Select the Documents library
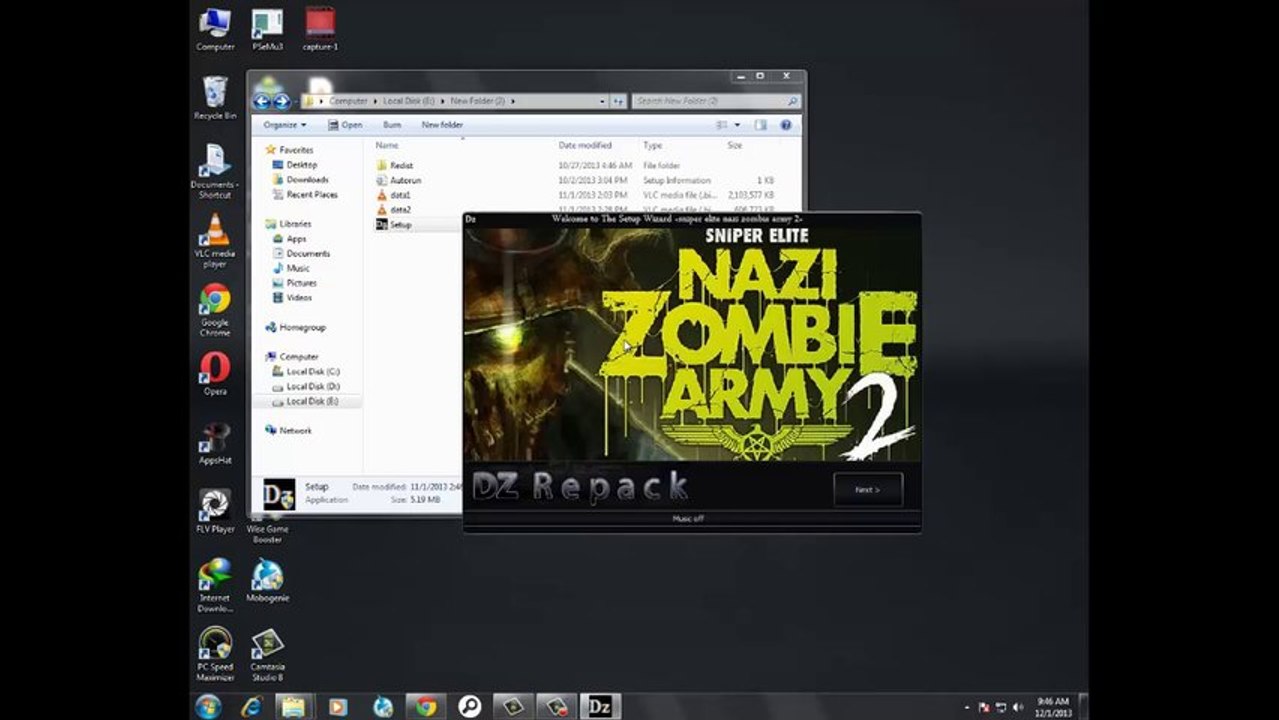 [x=308, y=254]
